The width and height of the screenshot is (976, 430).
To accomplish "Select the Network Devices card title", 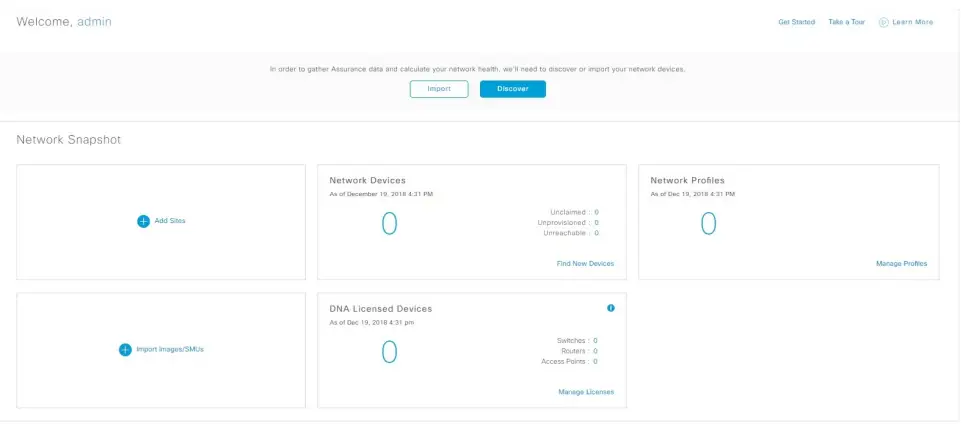I will point(367,180).
